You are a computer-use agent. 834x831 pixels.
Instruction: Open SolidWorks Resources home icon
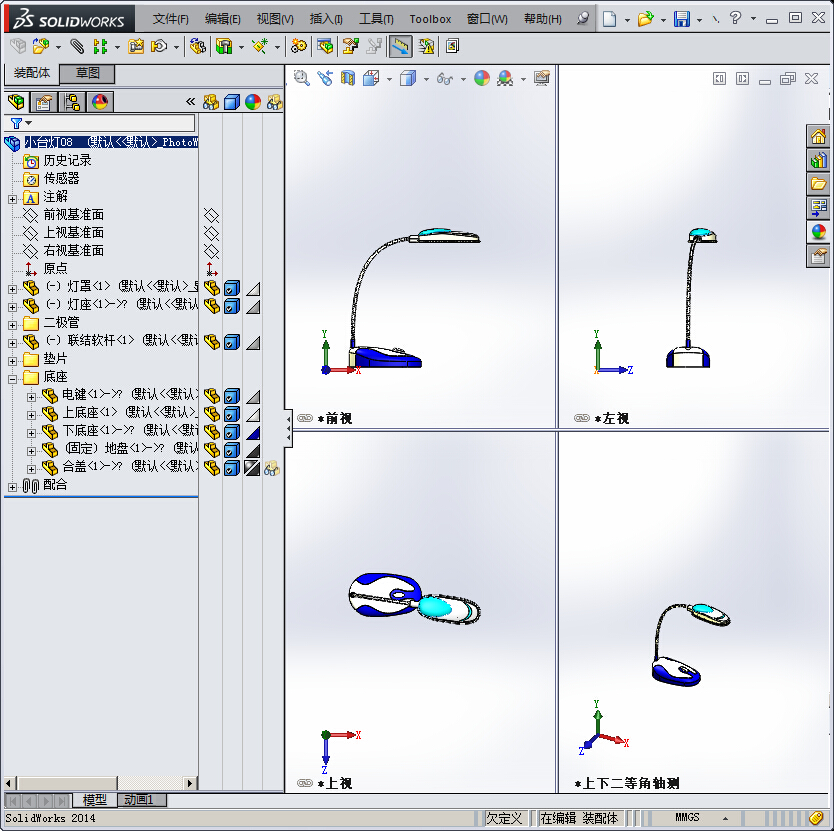click(818, 137)
